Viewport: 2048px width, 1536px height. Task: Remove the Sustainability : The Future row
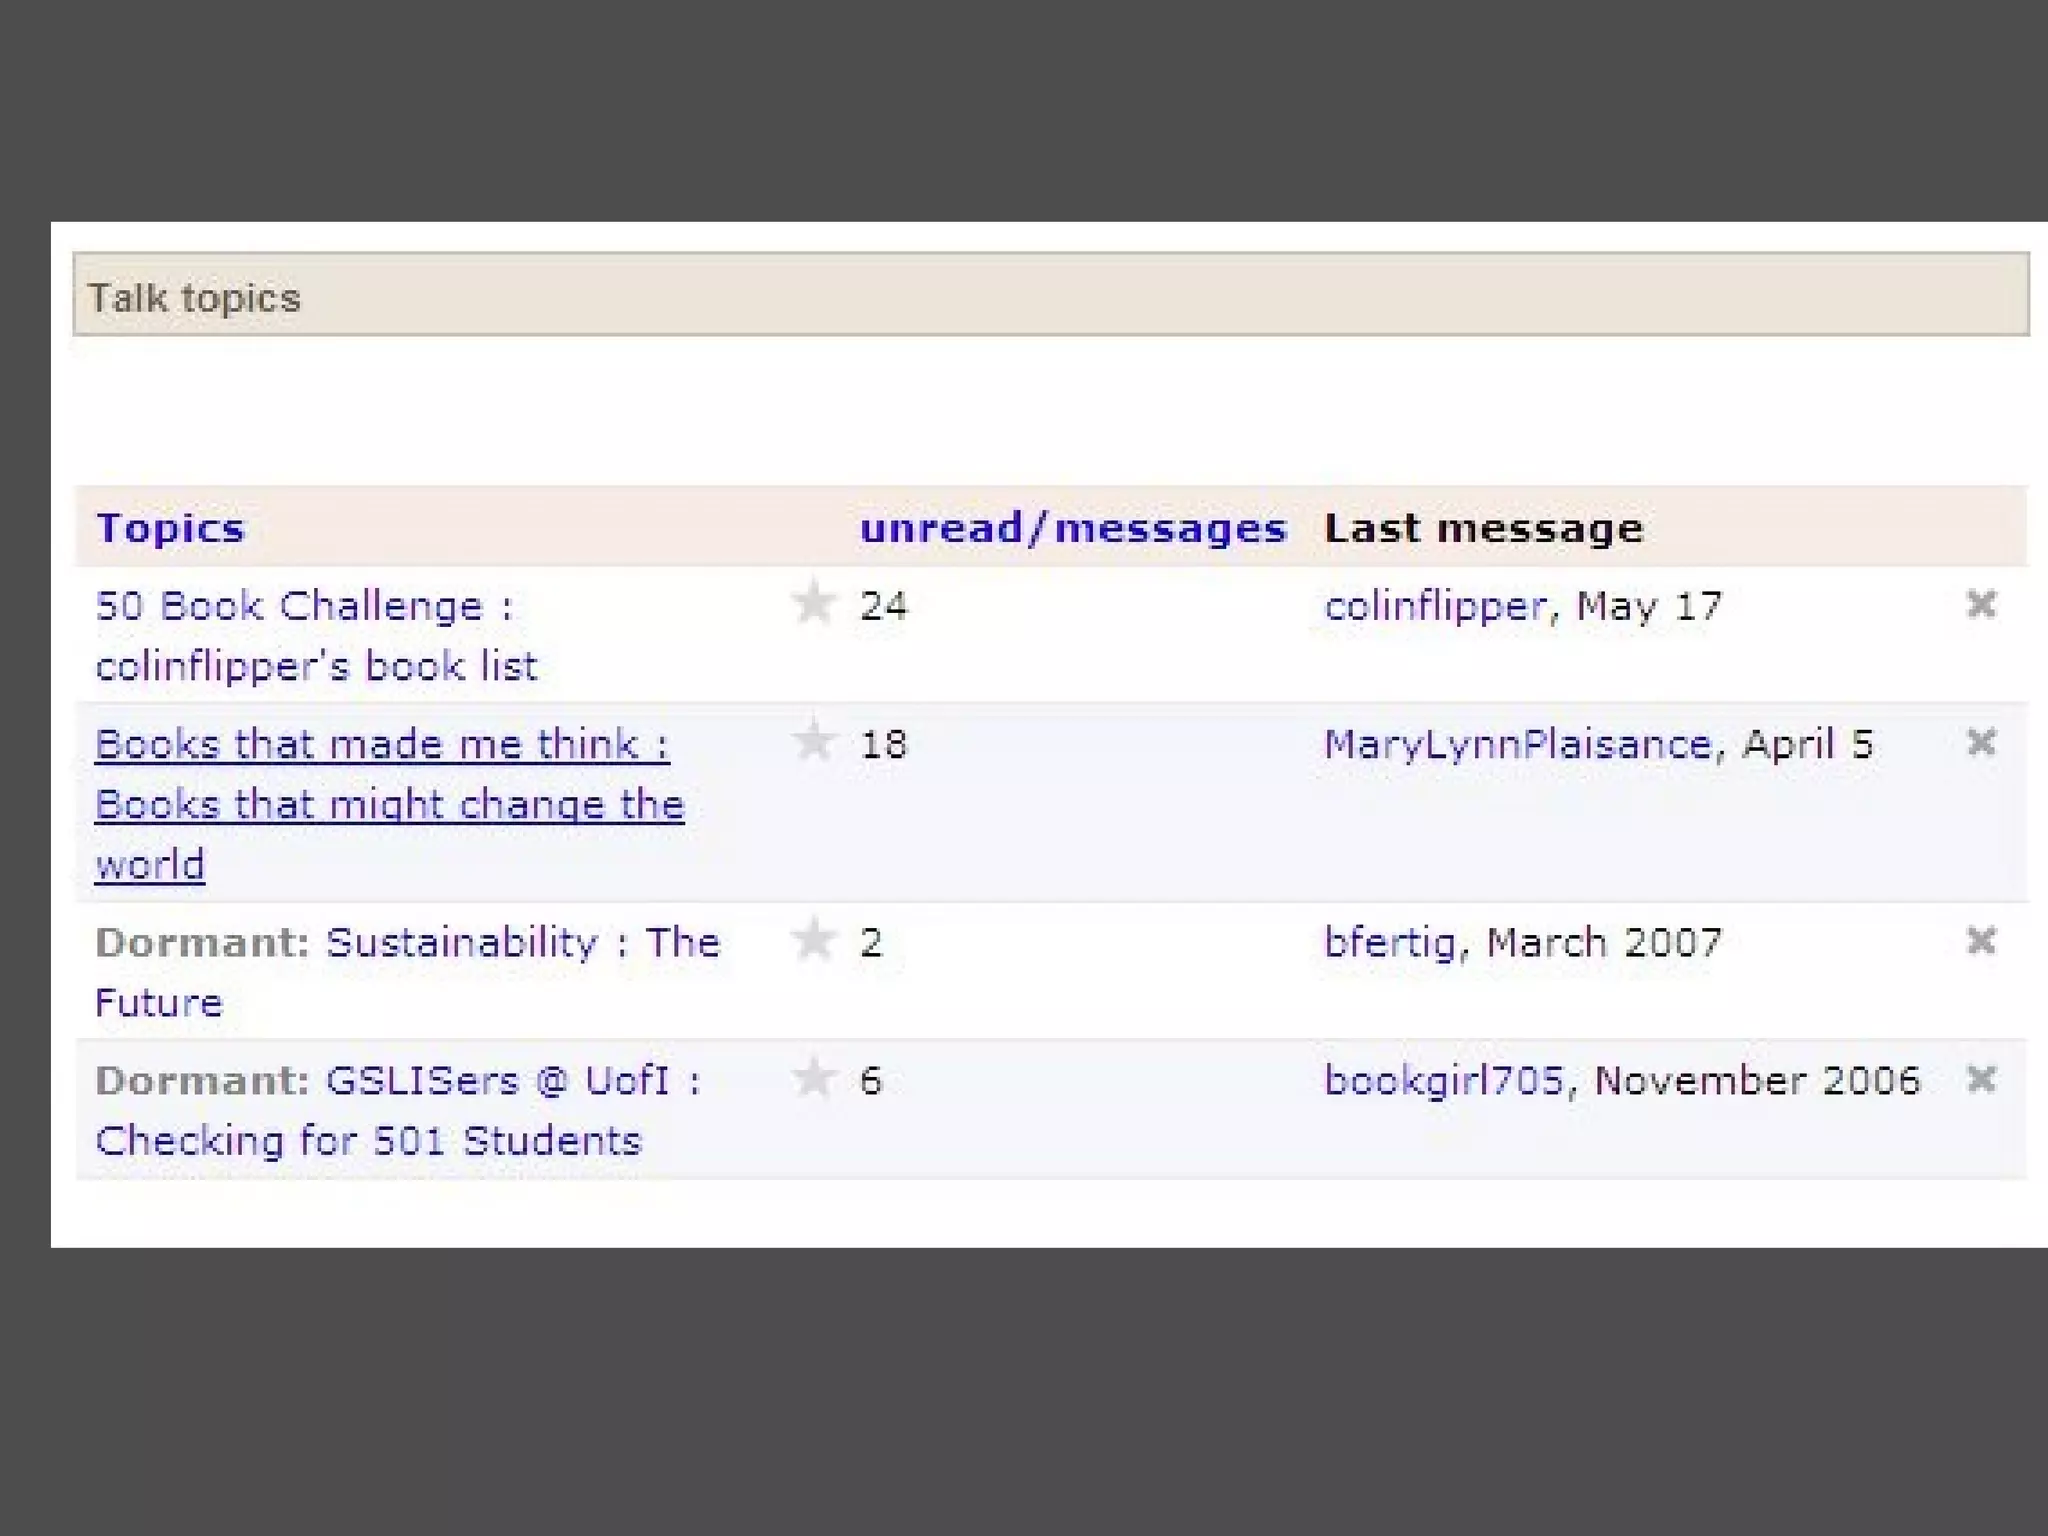[1980, 941]
